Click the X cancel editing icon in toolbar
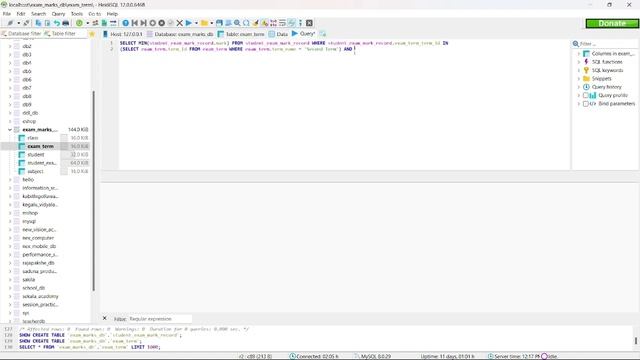Image resolution: width=640 pixels, height=360 pixels. click(180, 23)
